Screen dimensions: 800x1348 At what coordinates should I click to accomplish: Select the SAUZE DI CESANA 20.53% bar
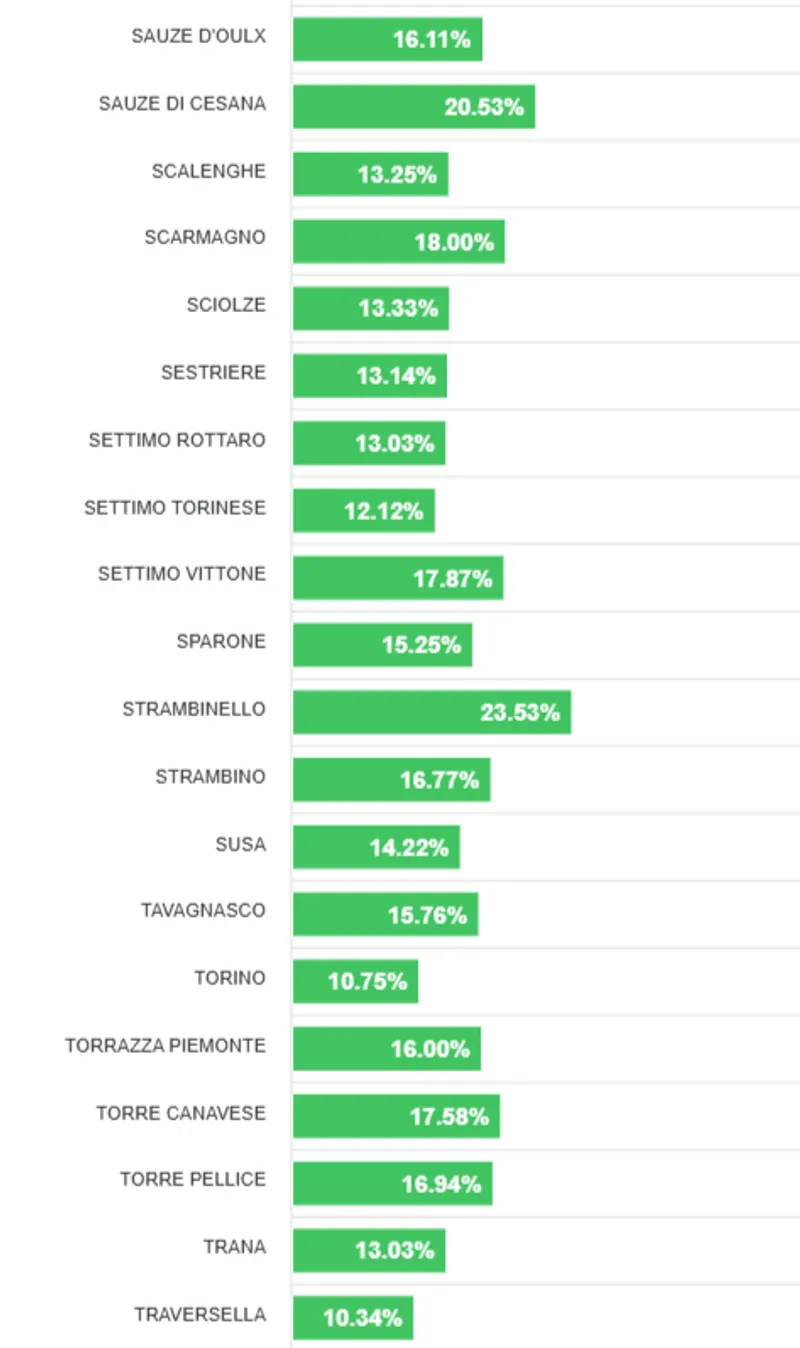tap(413, 107)
